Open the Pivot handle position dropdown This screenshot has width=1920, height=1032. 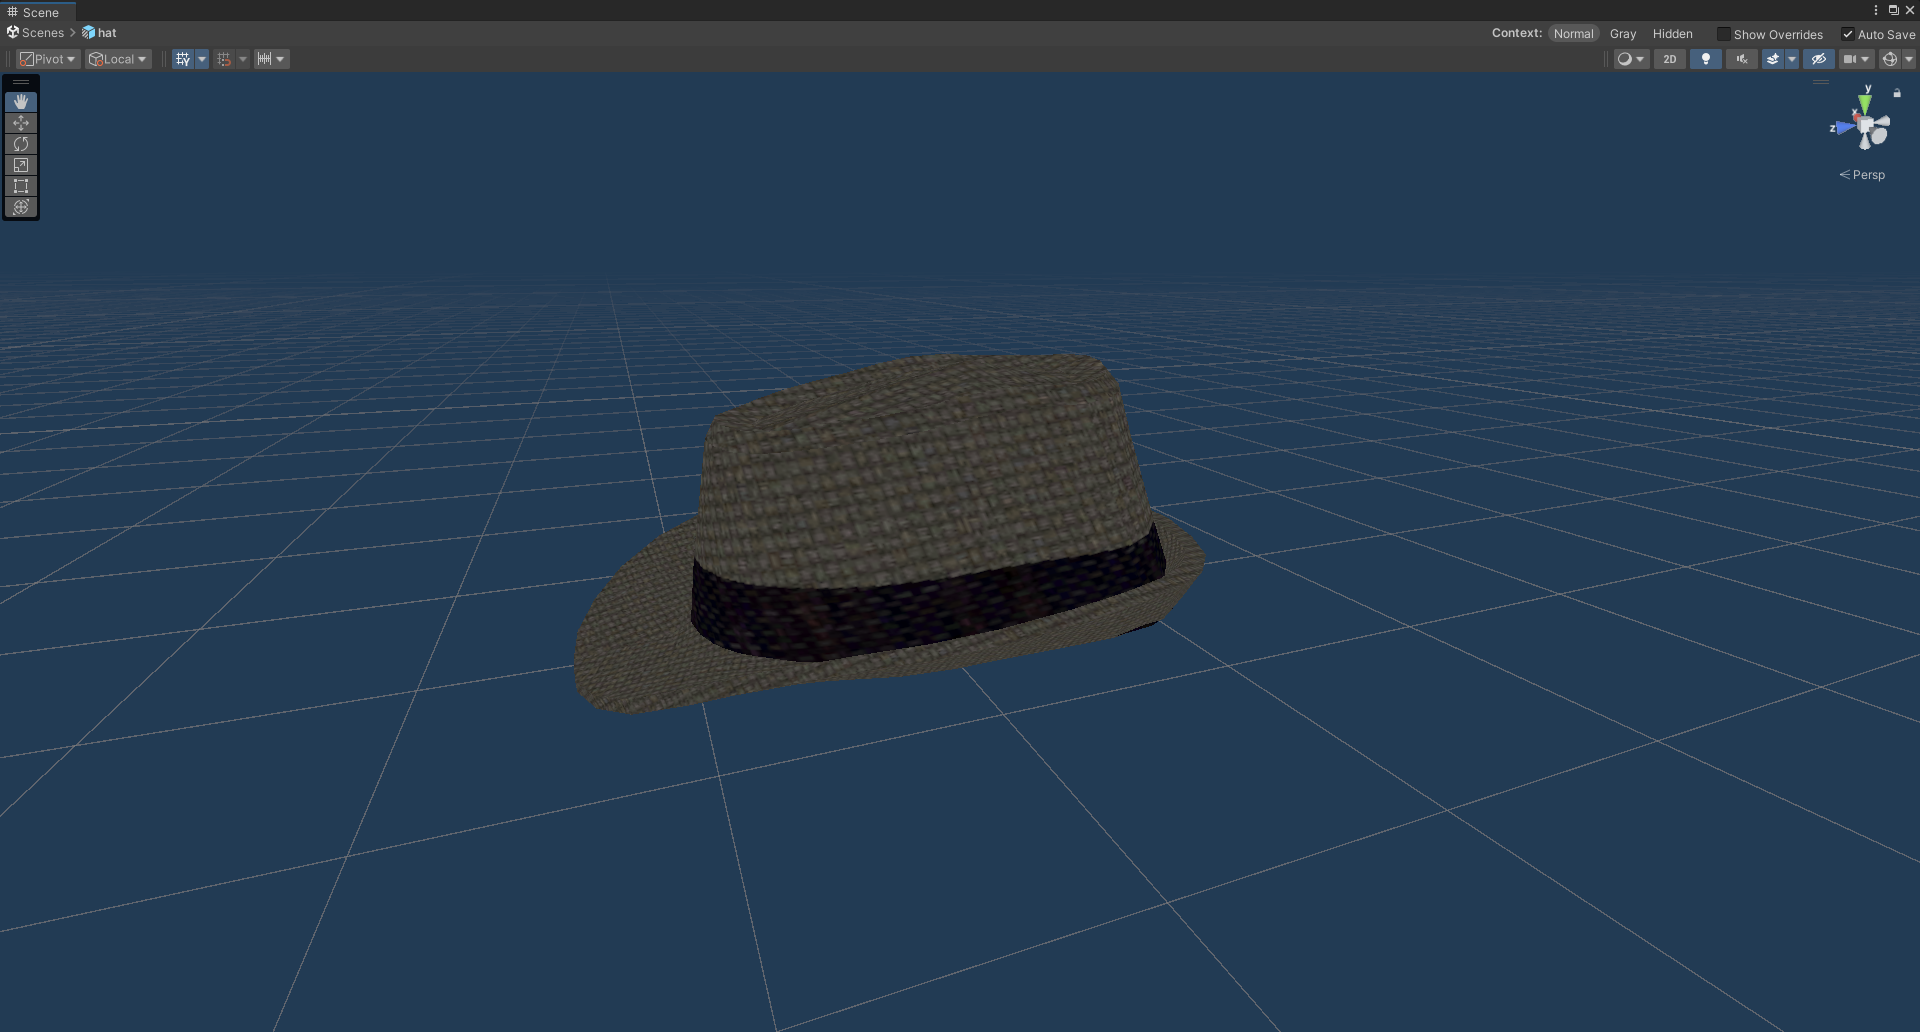[x=48, y=59]
